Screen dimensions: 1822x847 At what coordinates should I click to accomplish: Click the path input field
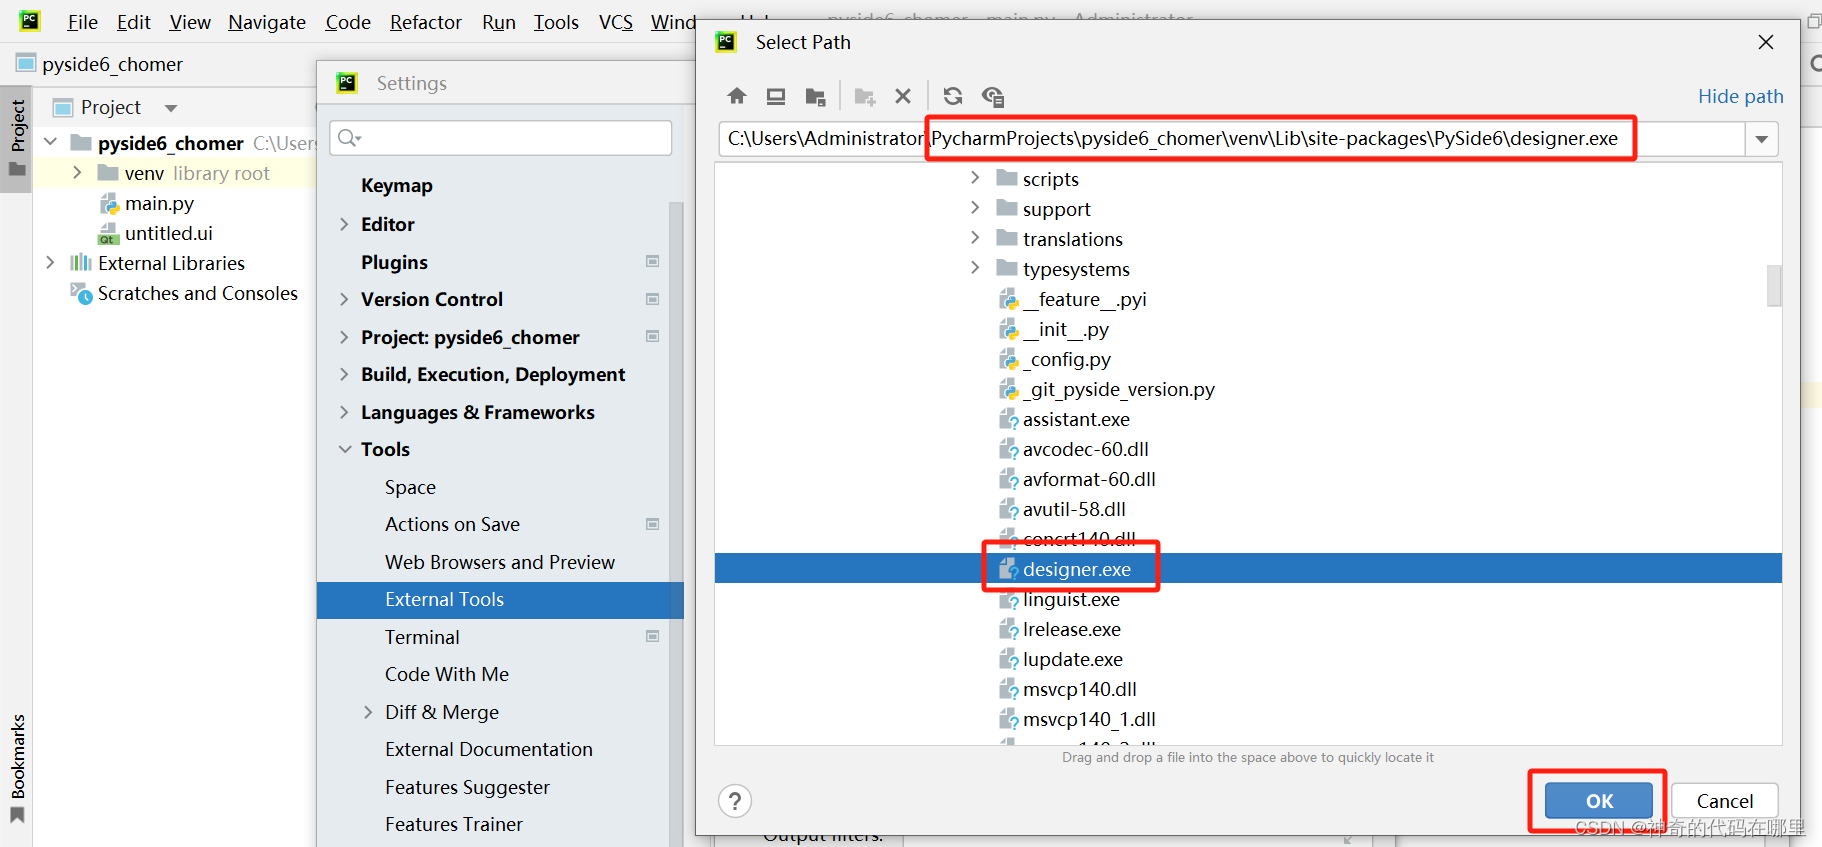[1232, 139]
